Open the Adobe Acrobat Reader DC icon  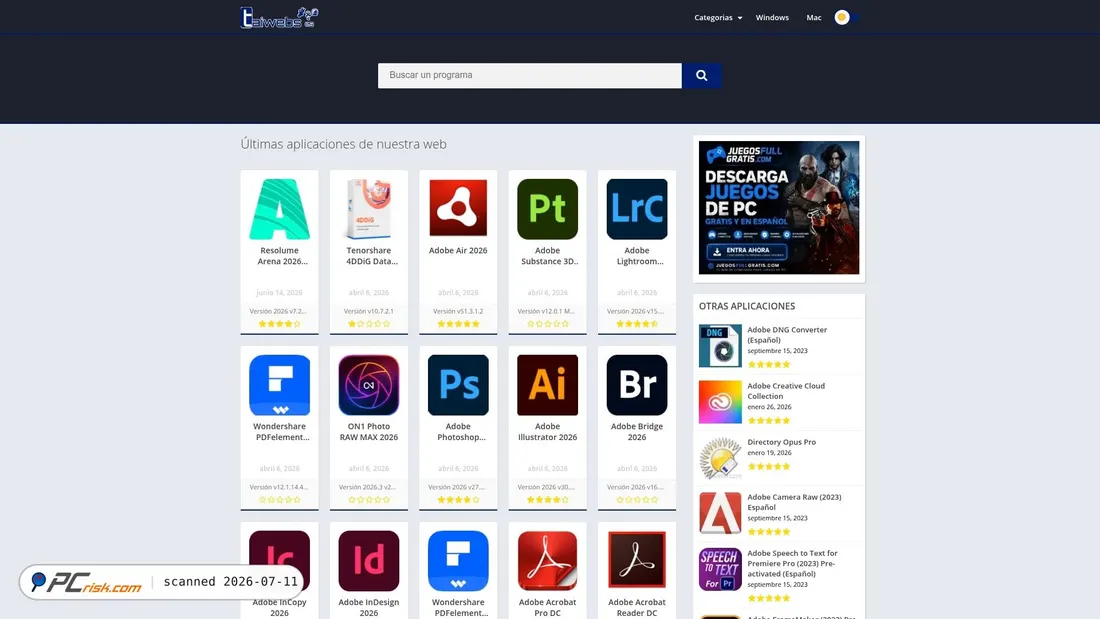tap(637, 560)
